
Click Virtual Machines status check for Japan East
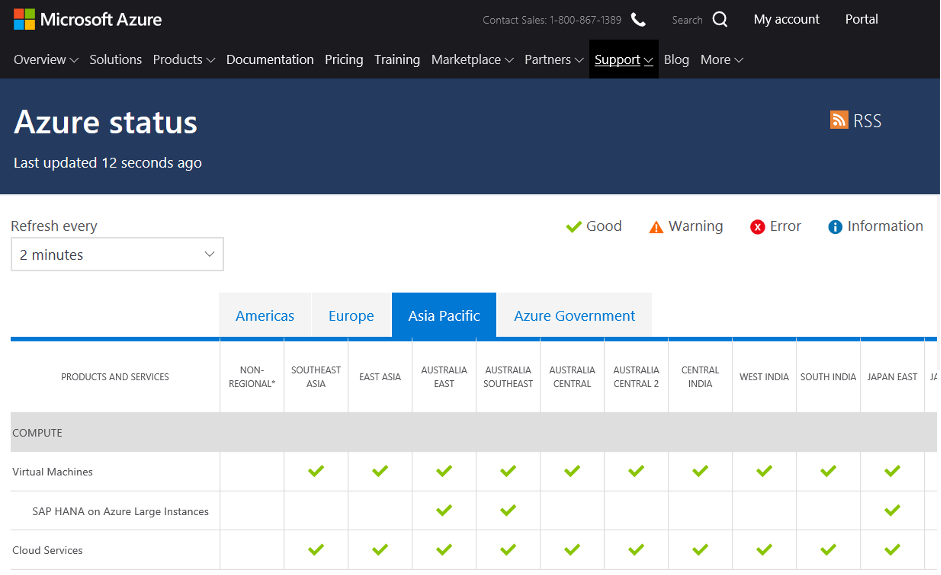892,471
